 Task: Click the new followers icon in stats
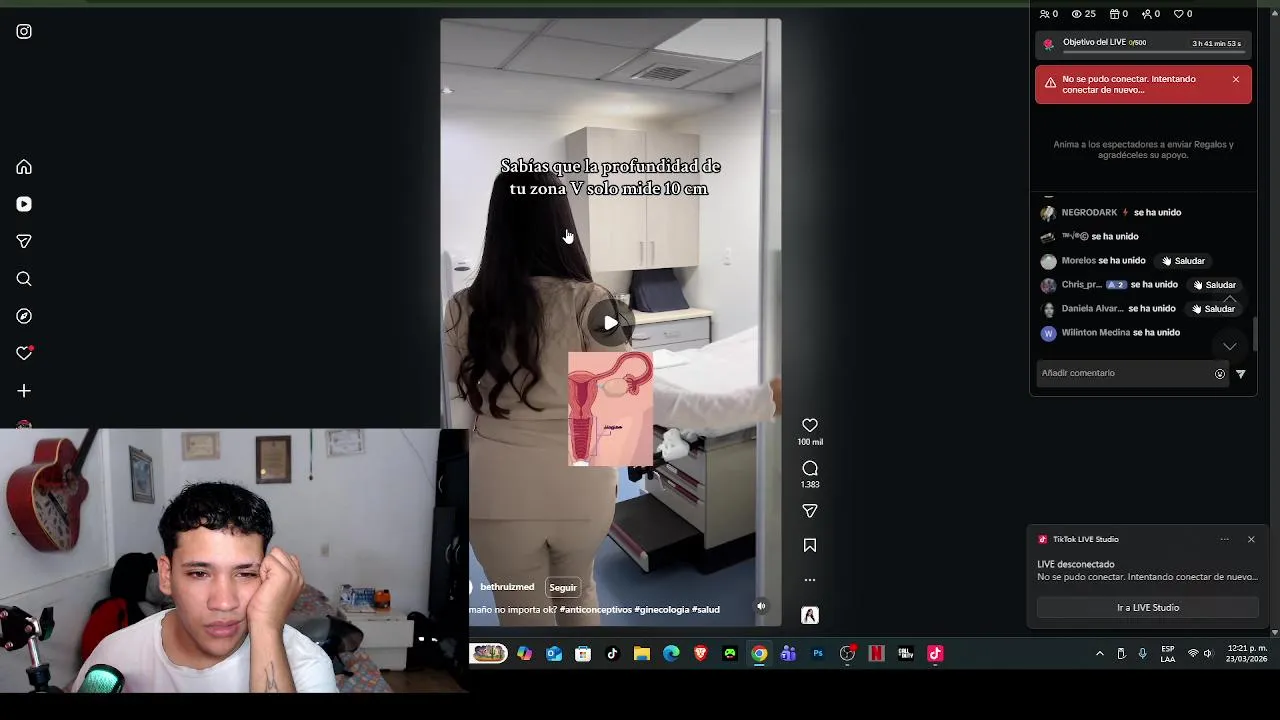(x=1151, y=14)
